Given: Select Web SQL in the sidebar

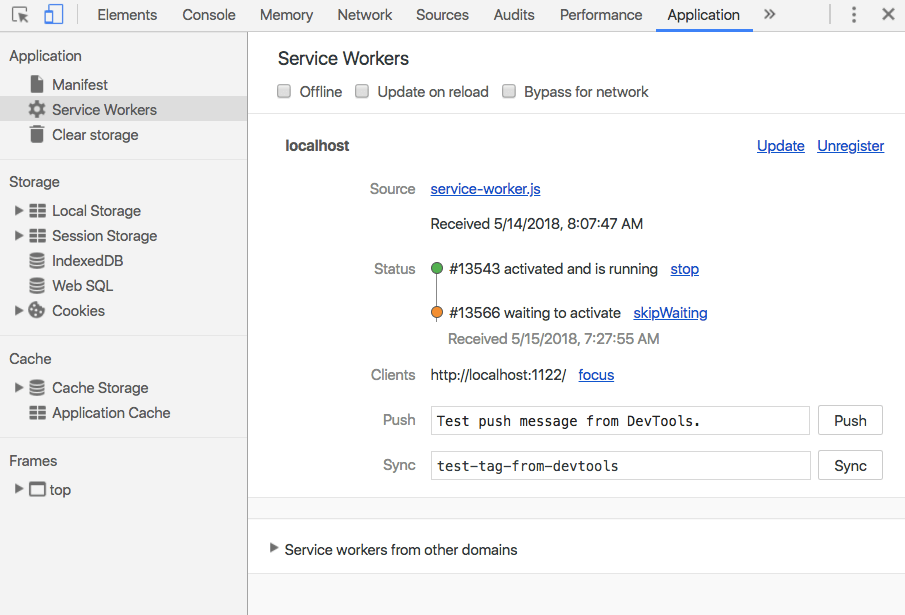Looking at the screenshot, I should pos(83,286).
